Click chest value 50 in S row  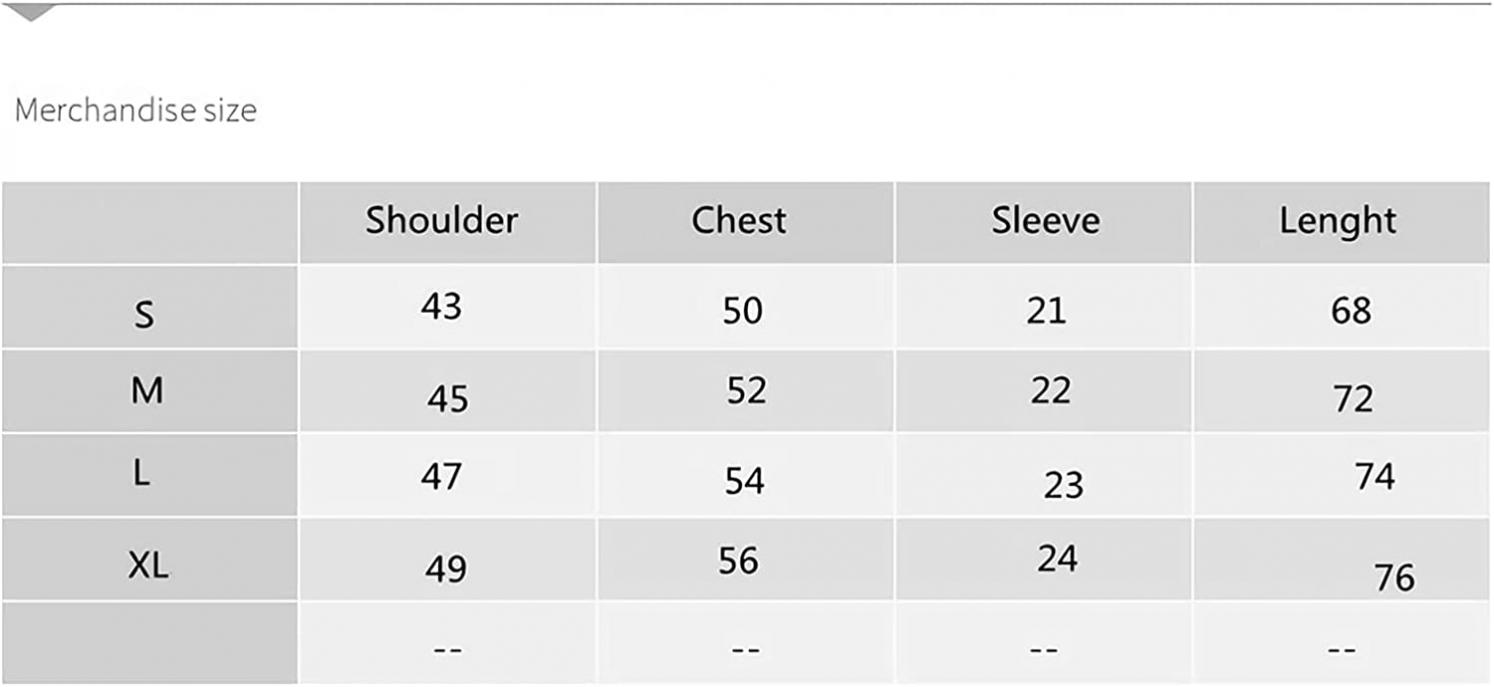point(743,311)
